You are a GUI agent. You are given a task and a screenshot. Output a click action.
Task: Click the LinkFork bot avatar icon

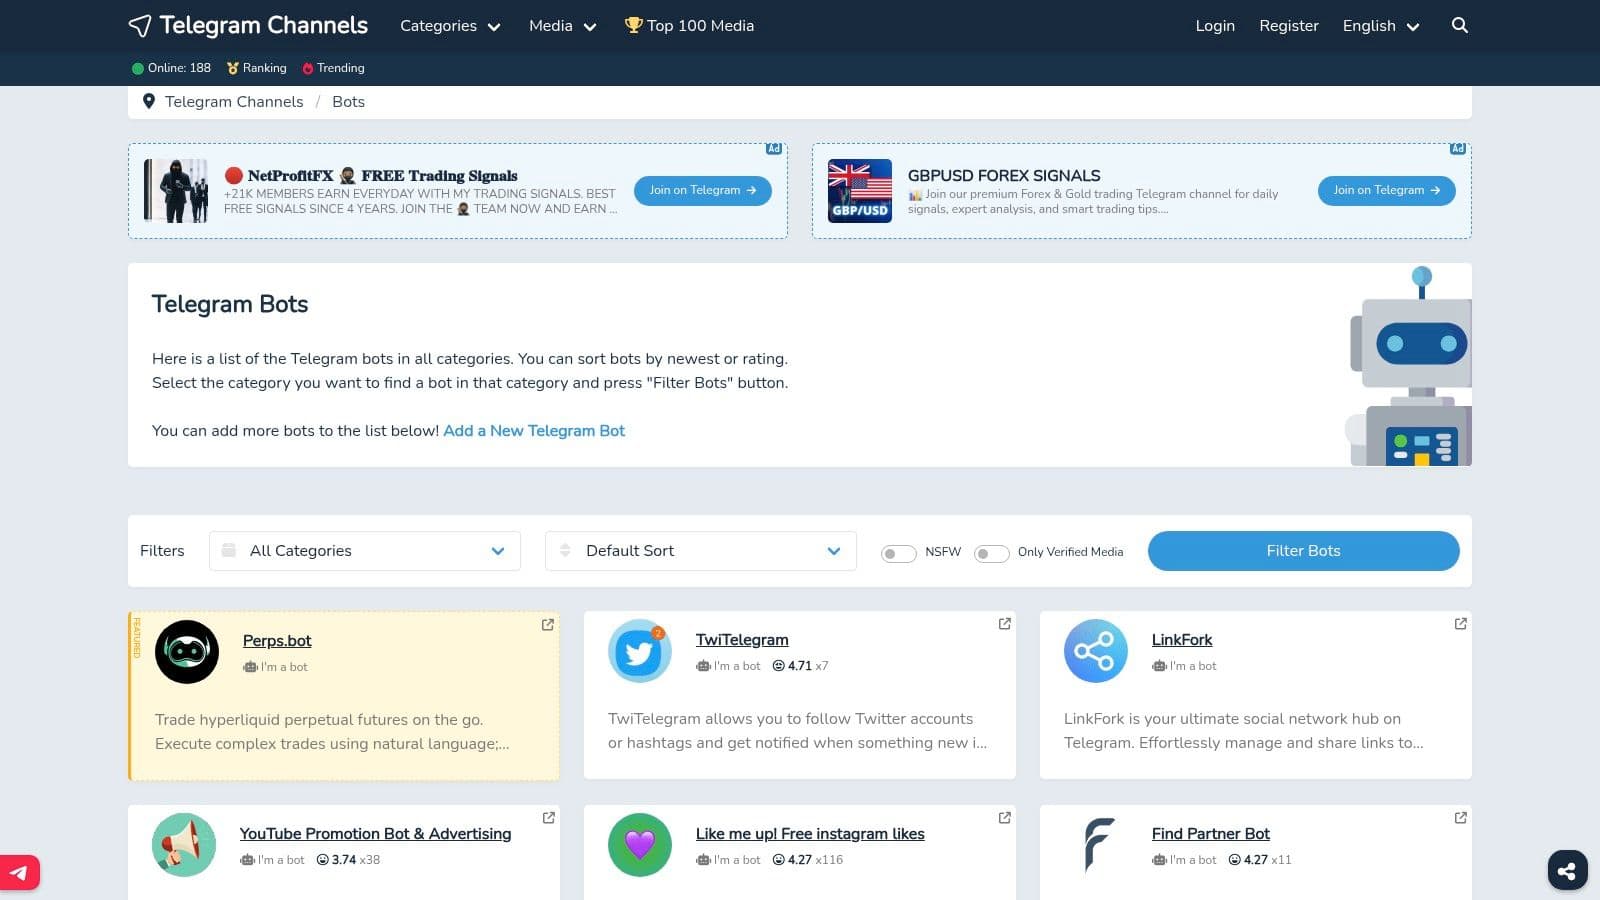[x=1095, y=651]
